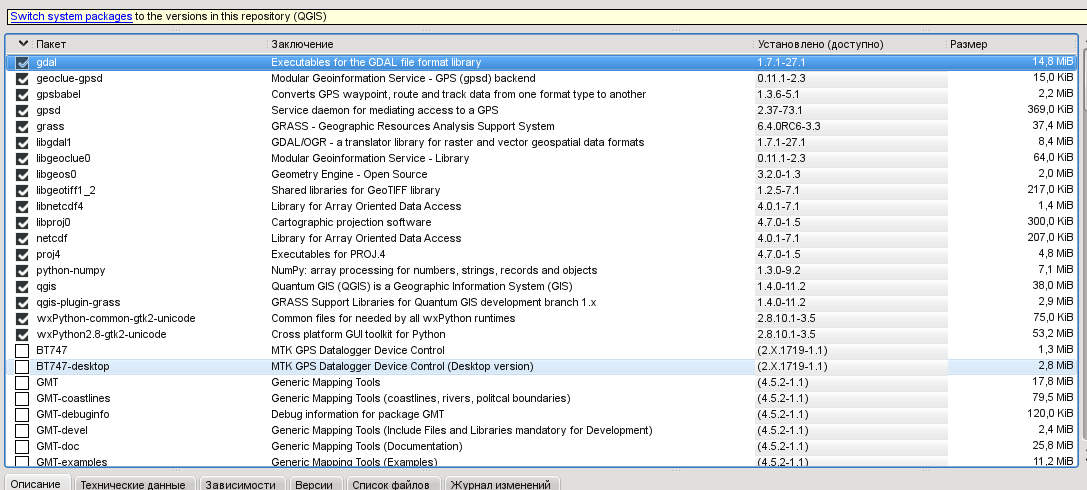Uncheck the grass package checkbox

[22, 126]
